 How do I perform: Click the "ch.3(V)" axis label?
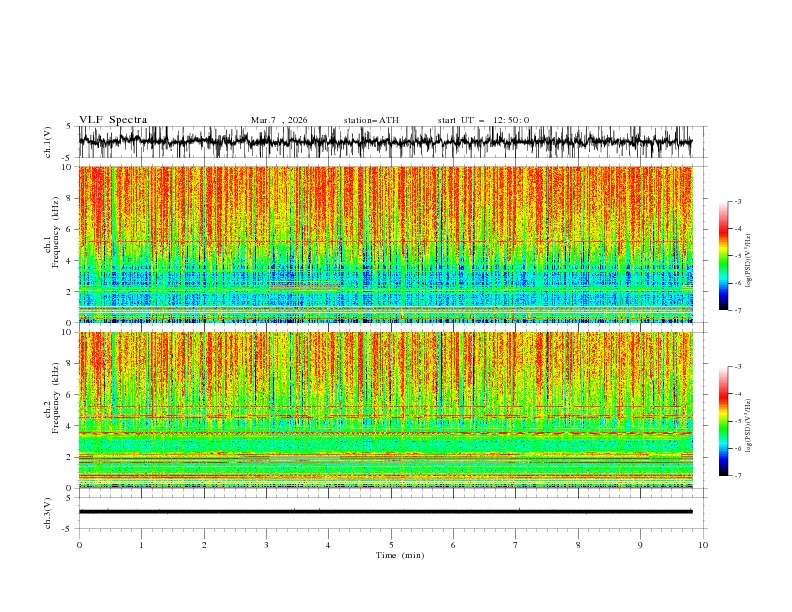click(x=48, y=513)
